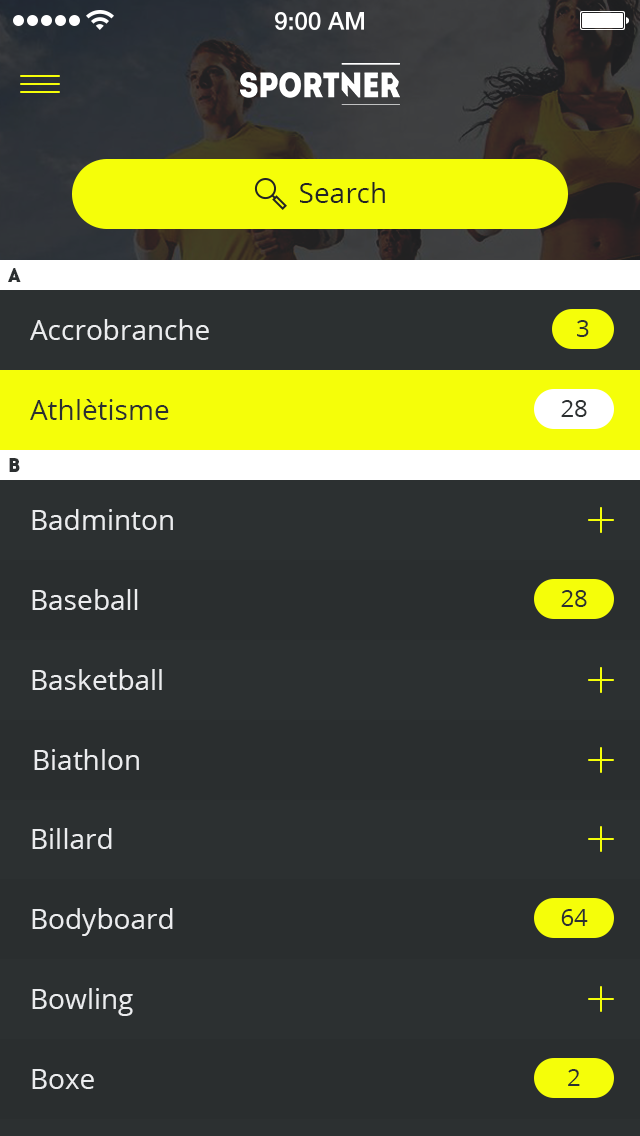Viewport: 640px width, 1136px height.
Task: Tap the plus icon beside Bowling
Action: 600,999
